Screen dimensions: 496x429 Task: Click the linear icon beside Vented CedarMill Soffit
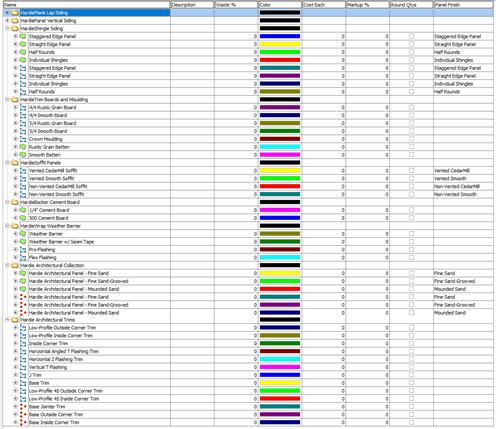tap(23, 171)
